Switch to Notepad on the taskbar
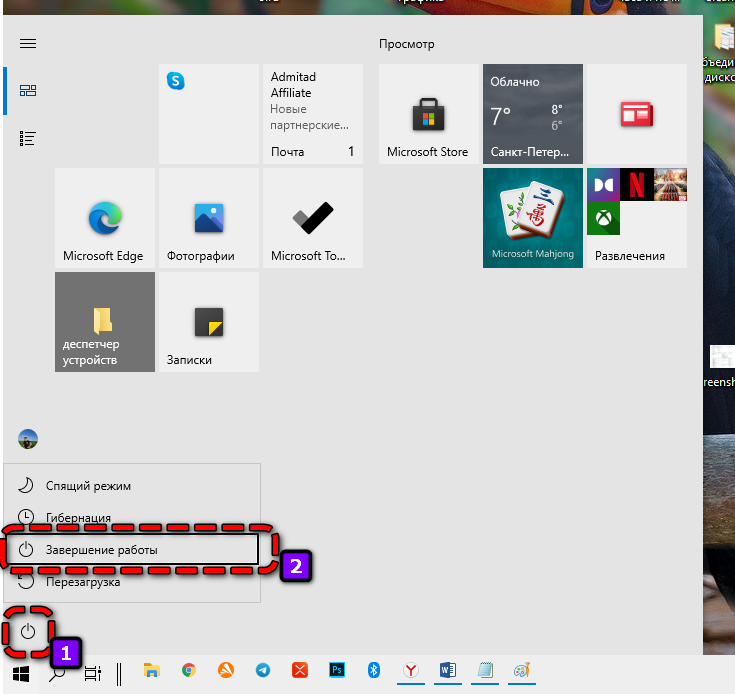Screen dimensions: 735x694 tap(485, 671)
